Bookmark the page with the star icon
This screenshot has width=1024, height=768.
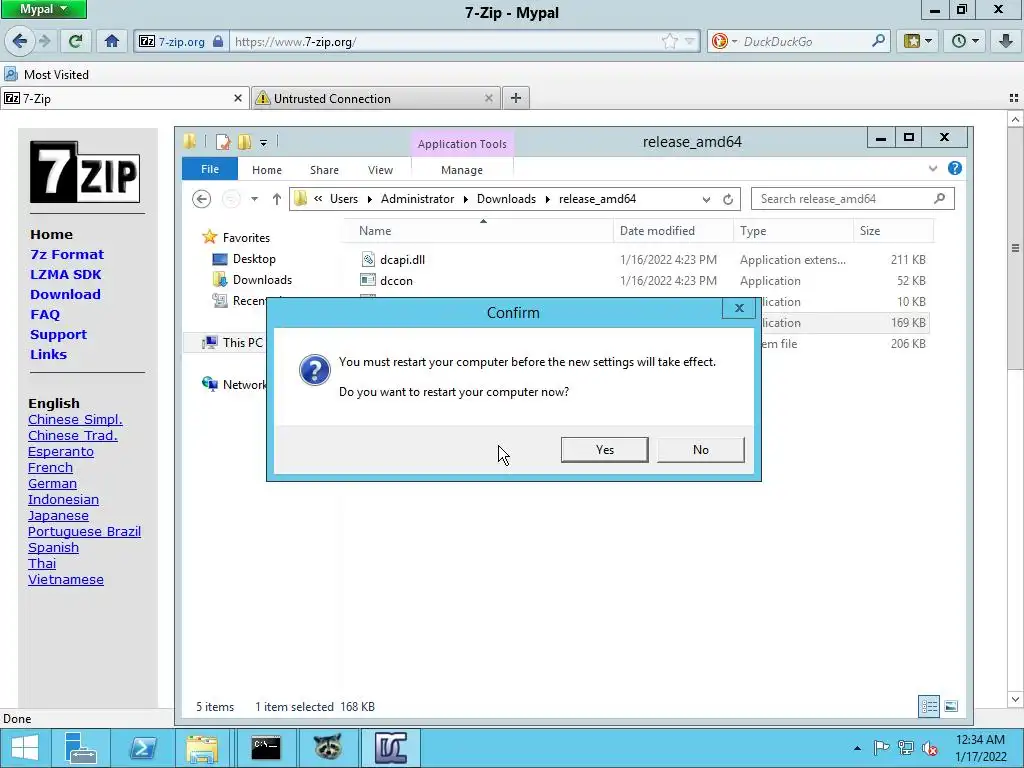point(669,42)
